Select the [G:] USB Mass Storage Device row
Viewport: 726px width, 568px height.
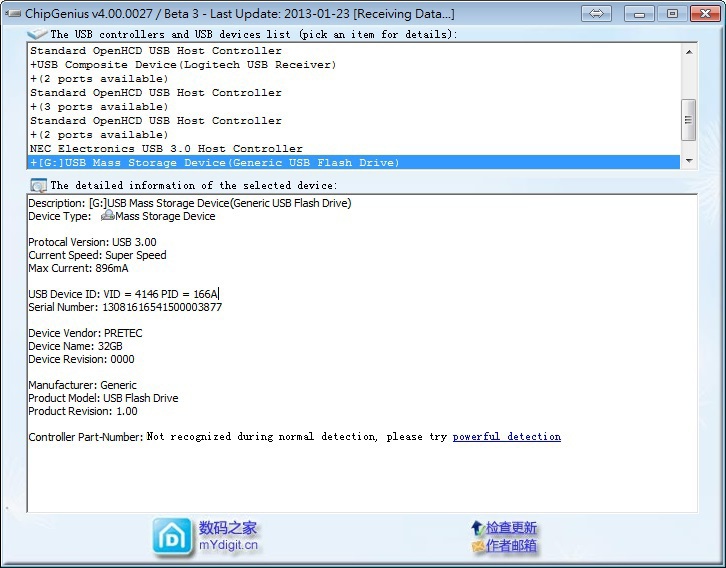tap(354, 162)
